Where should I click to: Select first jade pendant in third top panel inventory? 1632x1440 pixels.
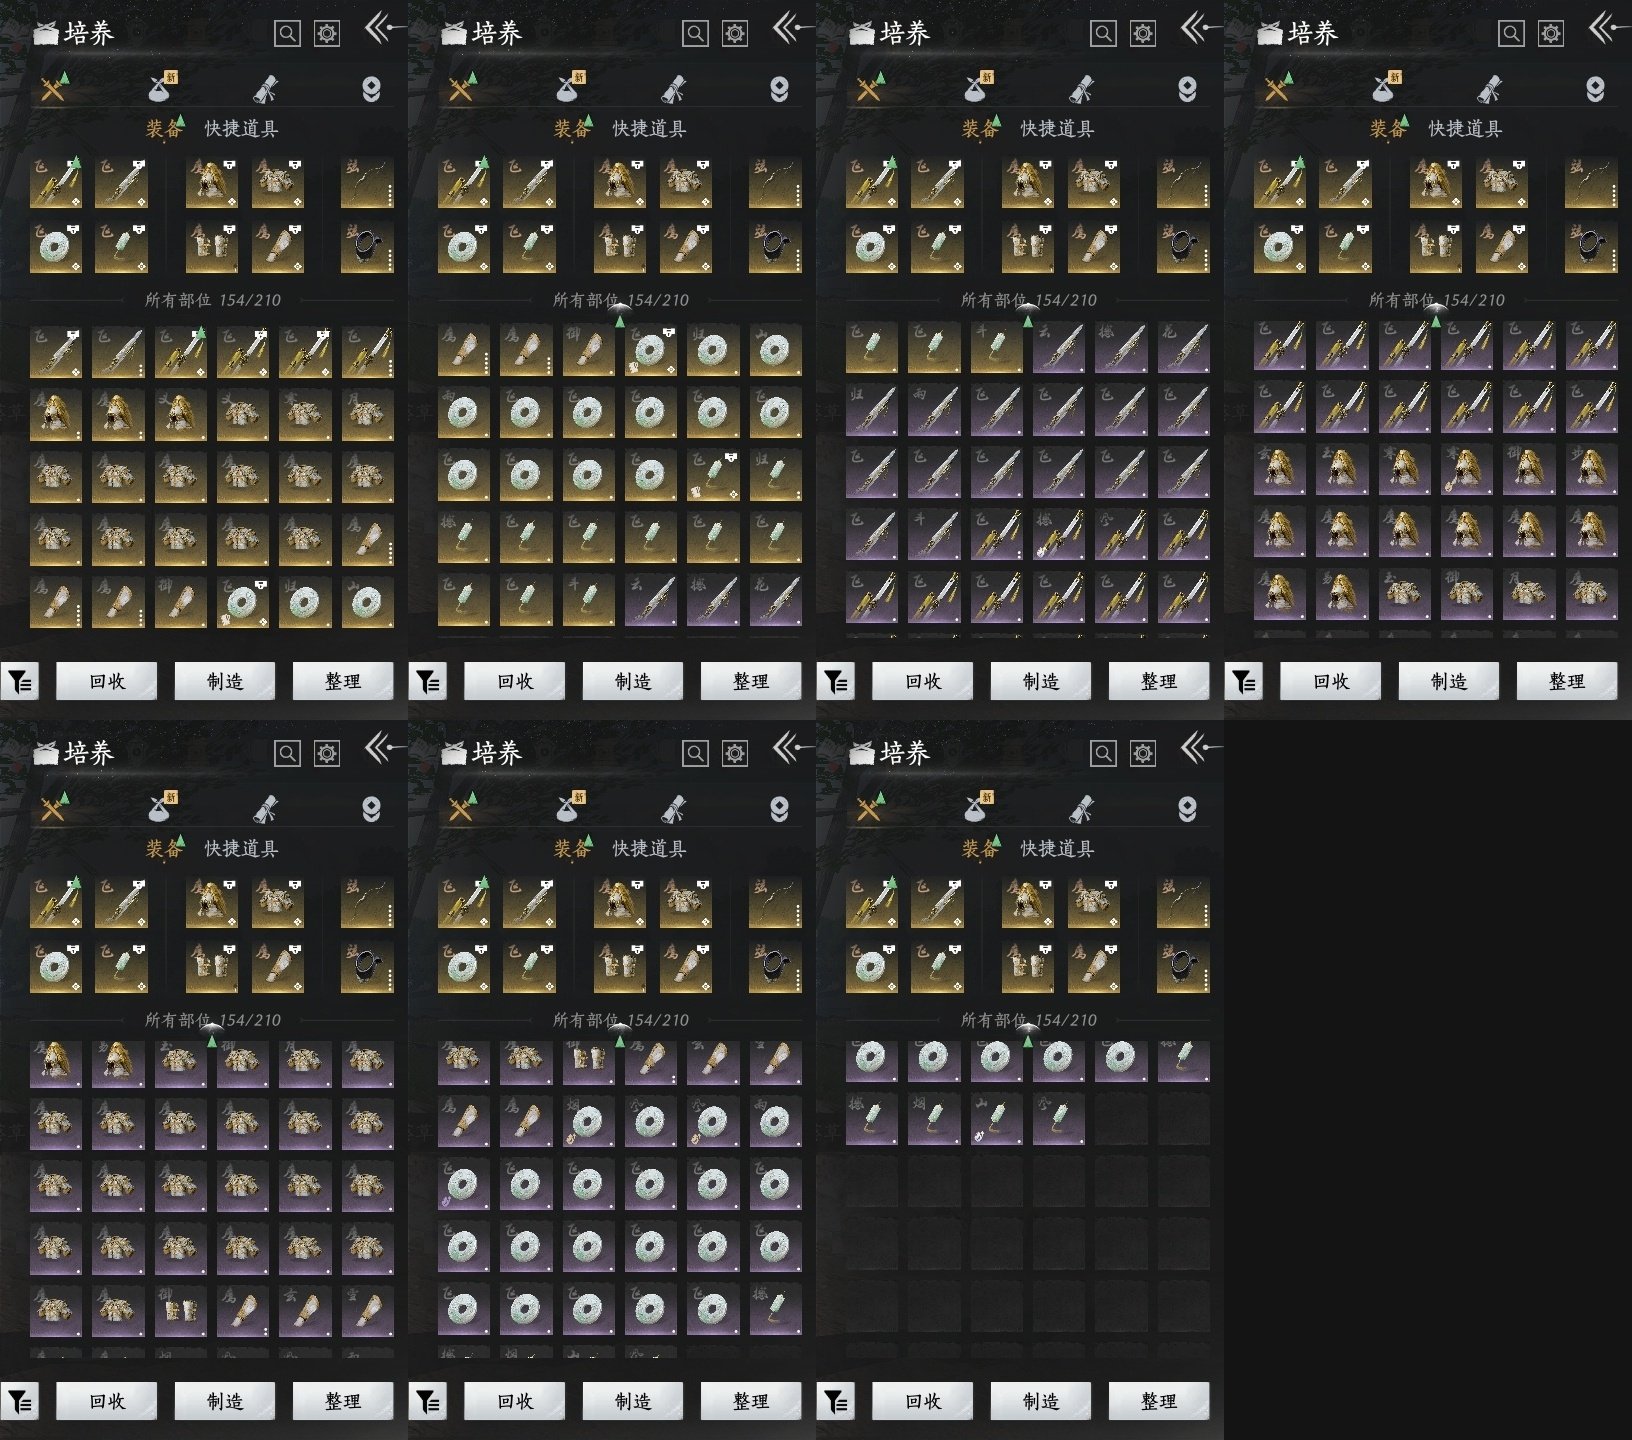[x=872, y=347]
